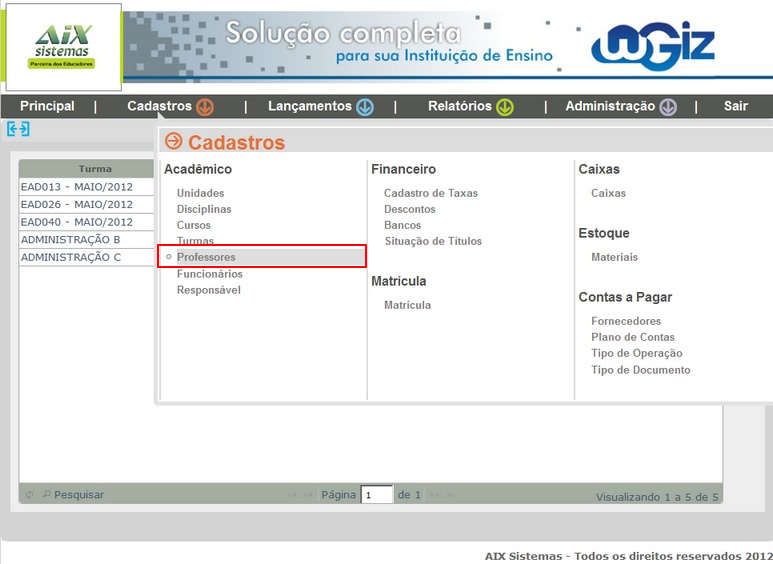
Task: Select Cadastro de Taxas under Financeiro
Action: [431, 193]
